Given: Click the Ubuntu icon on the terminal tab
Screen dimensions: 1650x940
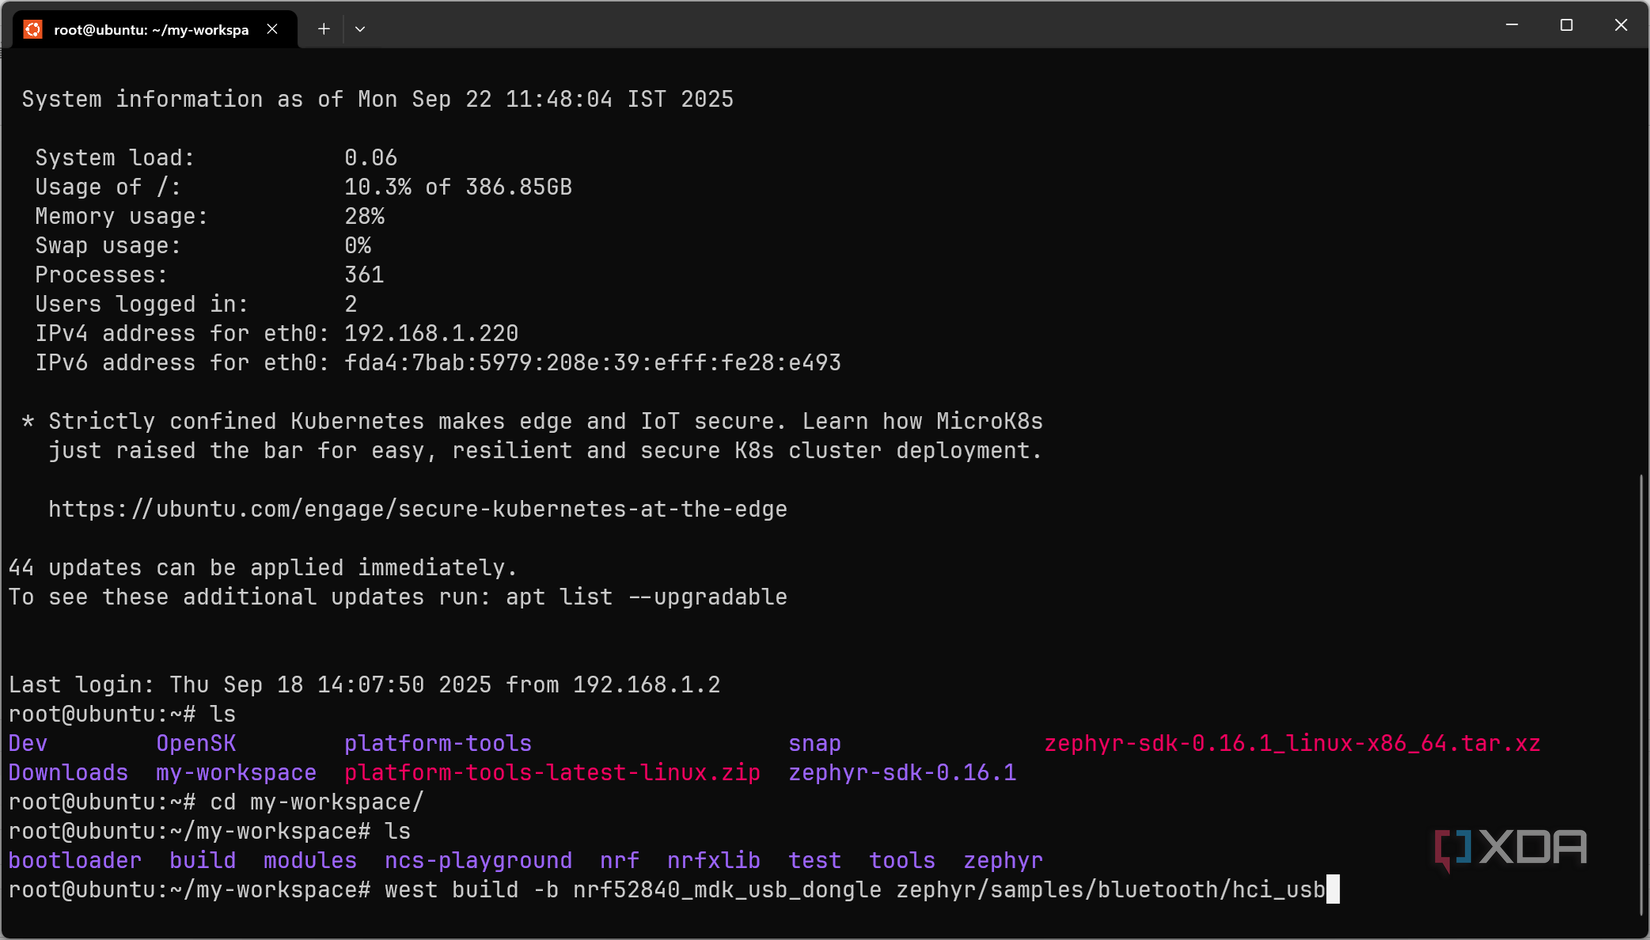Looking at the screenshot, I should tap(33, 29).
